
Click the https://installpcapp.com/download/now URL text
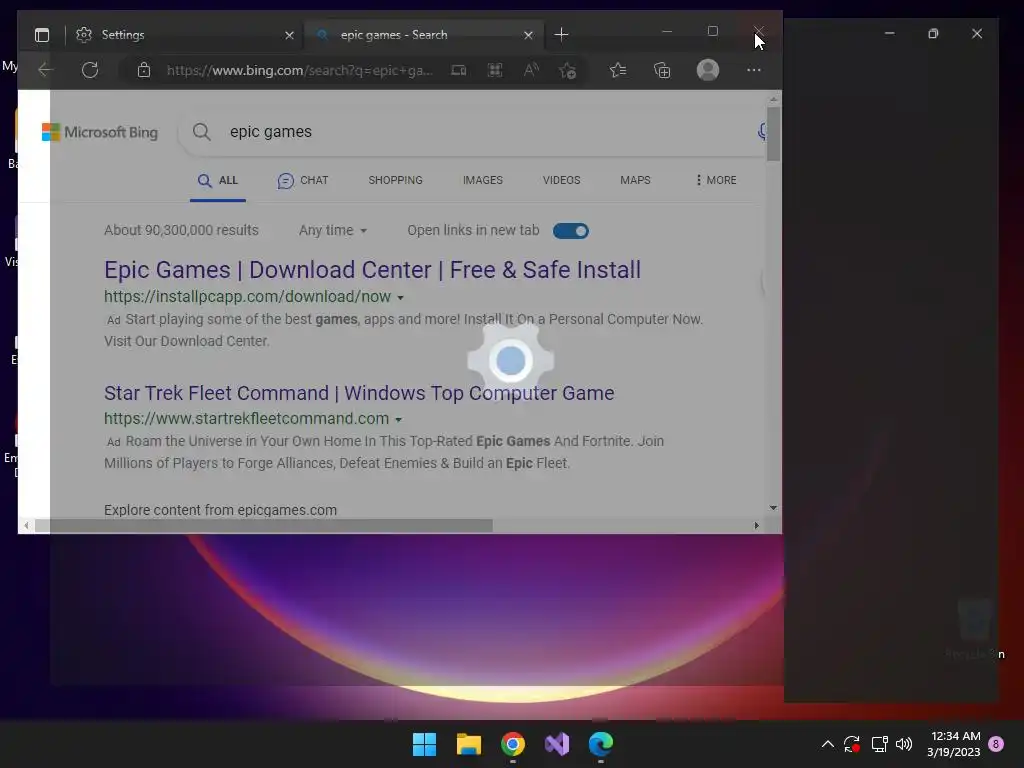click(248, 296)
